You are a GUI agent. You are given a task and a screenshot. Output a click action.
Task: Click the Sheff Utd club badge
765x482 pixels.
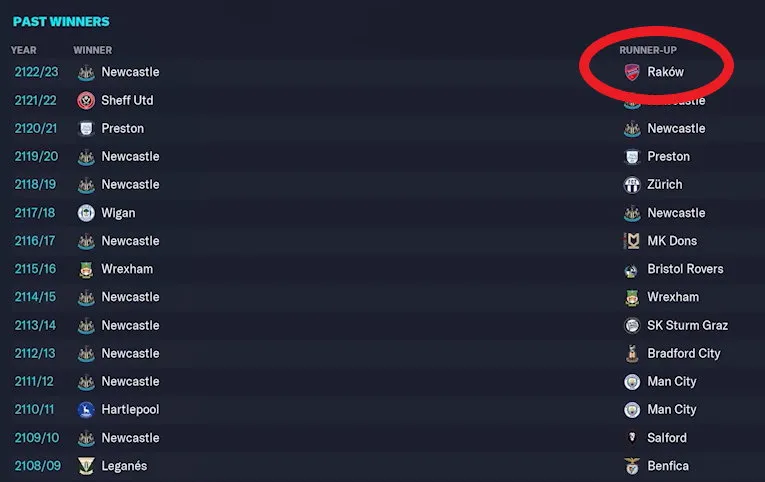(86, 100)
